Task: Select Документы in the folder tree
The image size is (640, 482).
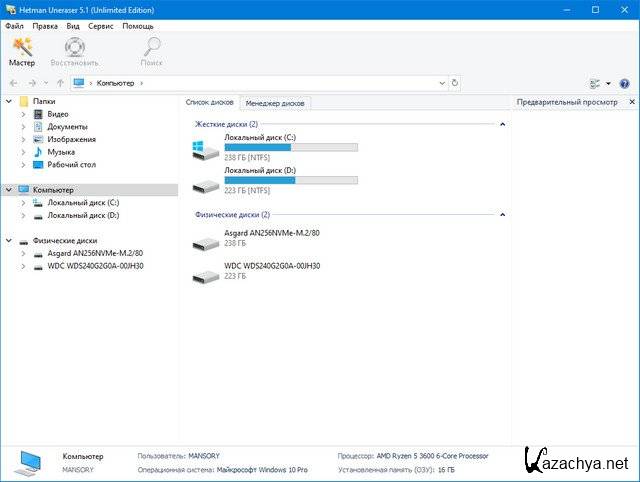Action: pyautogui.click(x=67, y=127)
